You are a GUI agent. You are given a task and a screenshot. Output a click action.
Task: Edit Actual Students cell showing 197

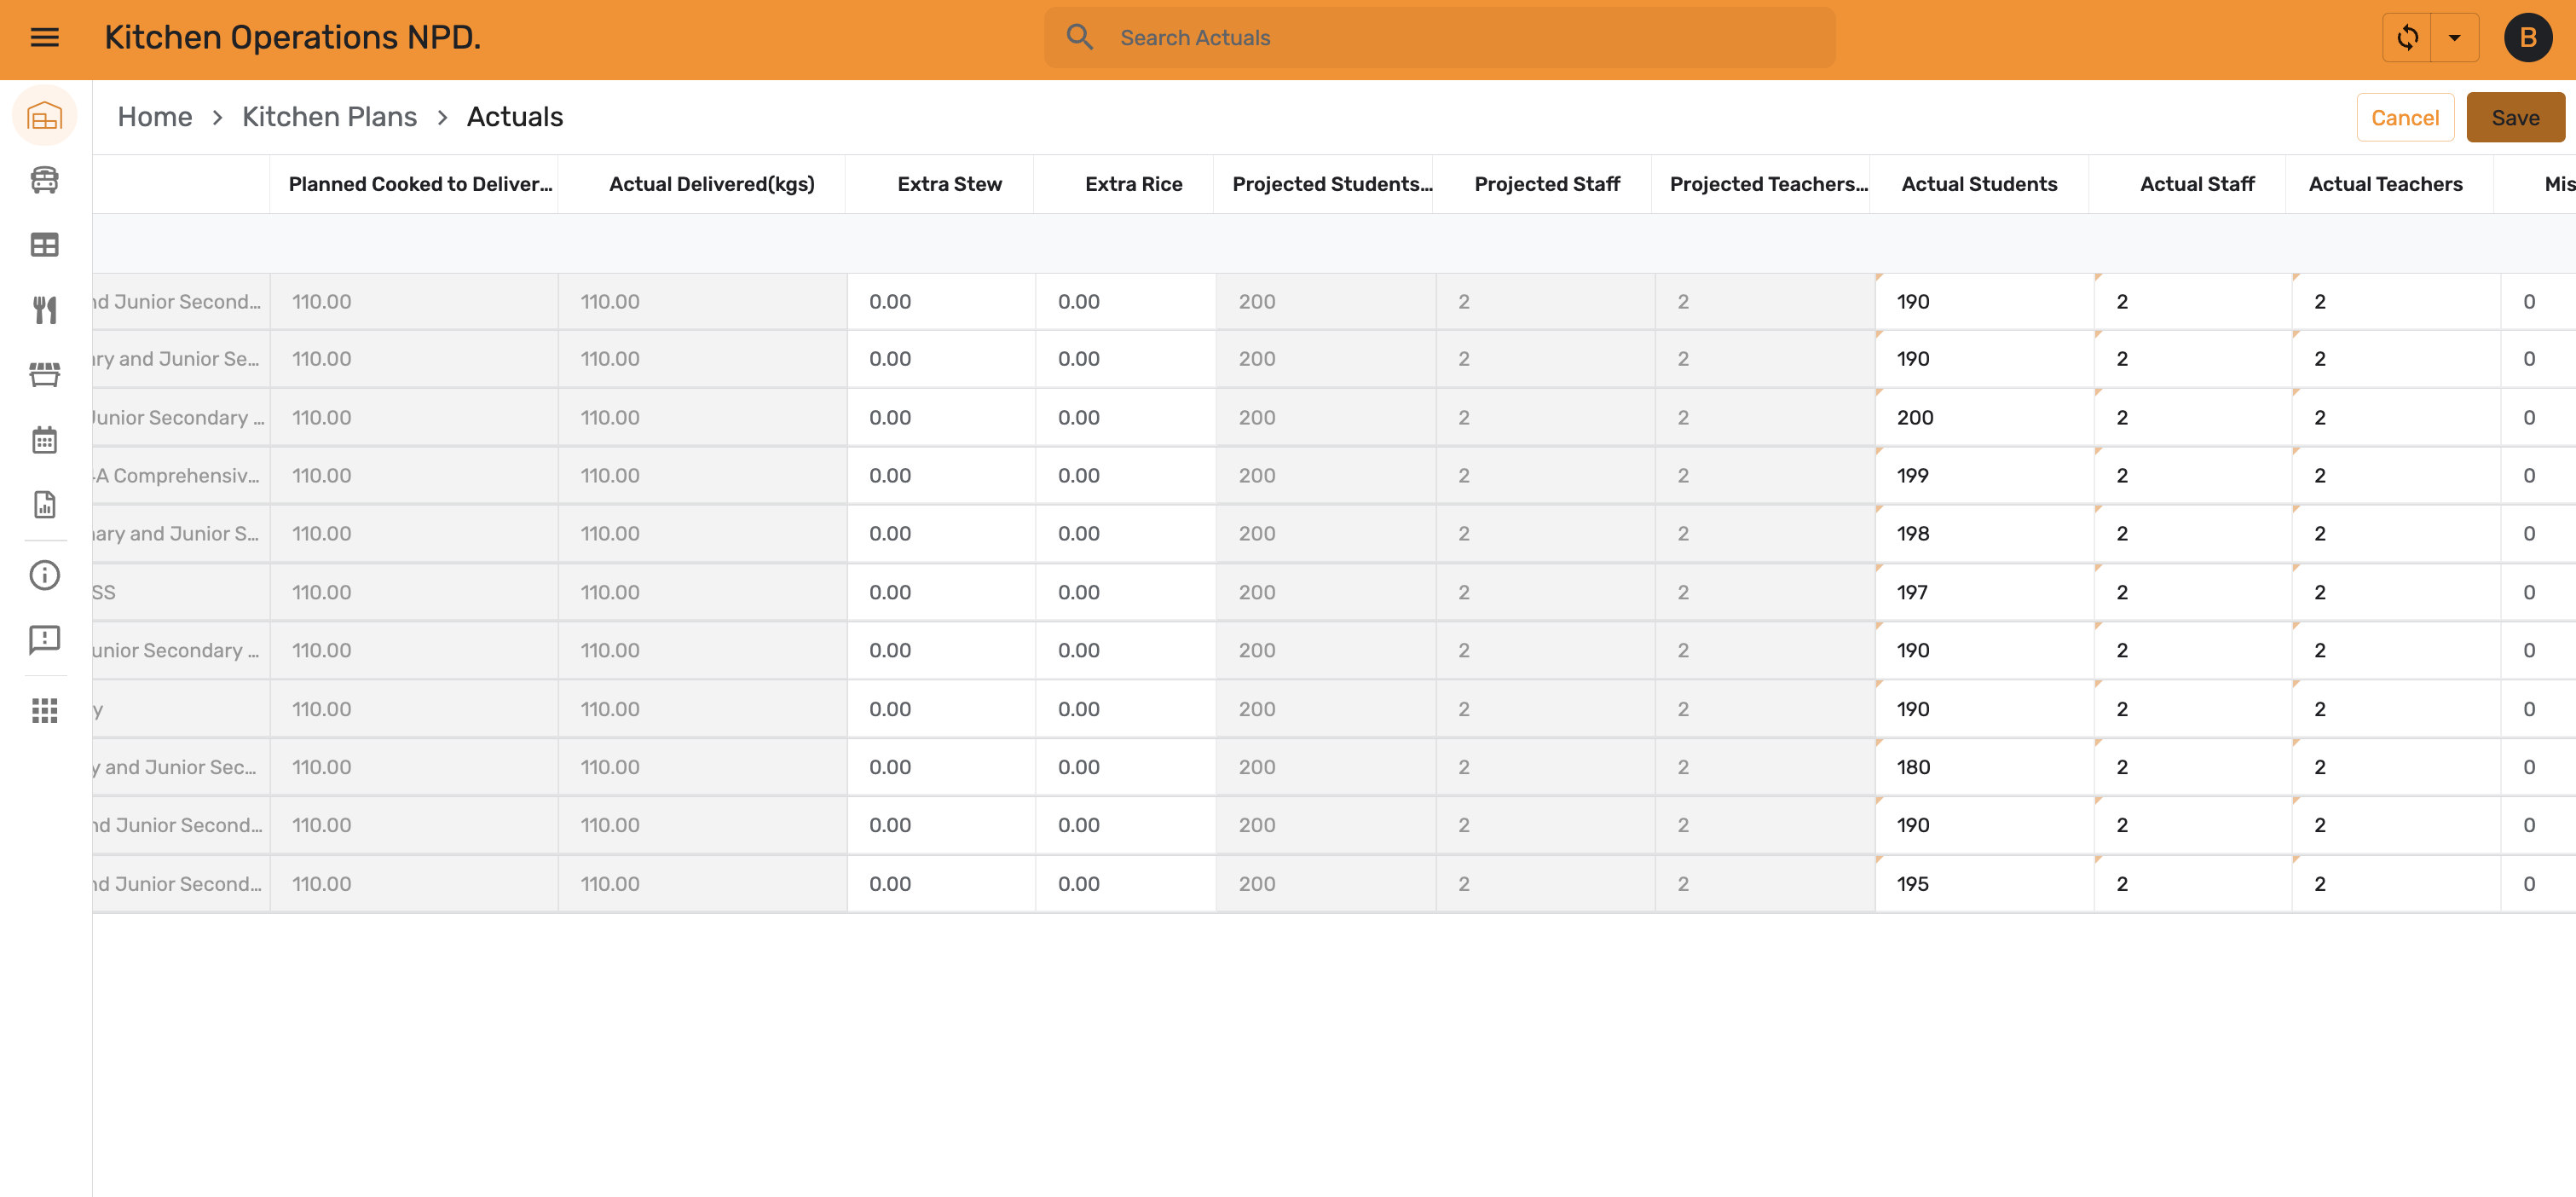coord(1984,593)
